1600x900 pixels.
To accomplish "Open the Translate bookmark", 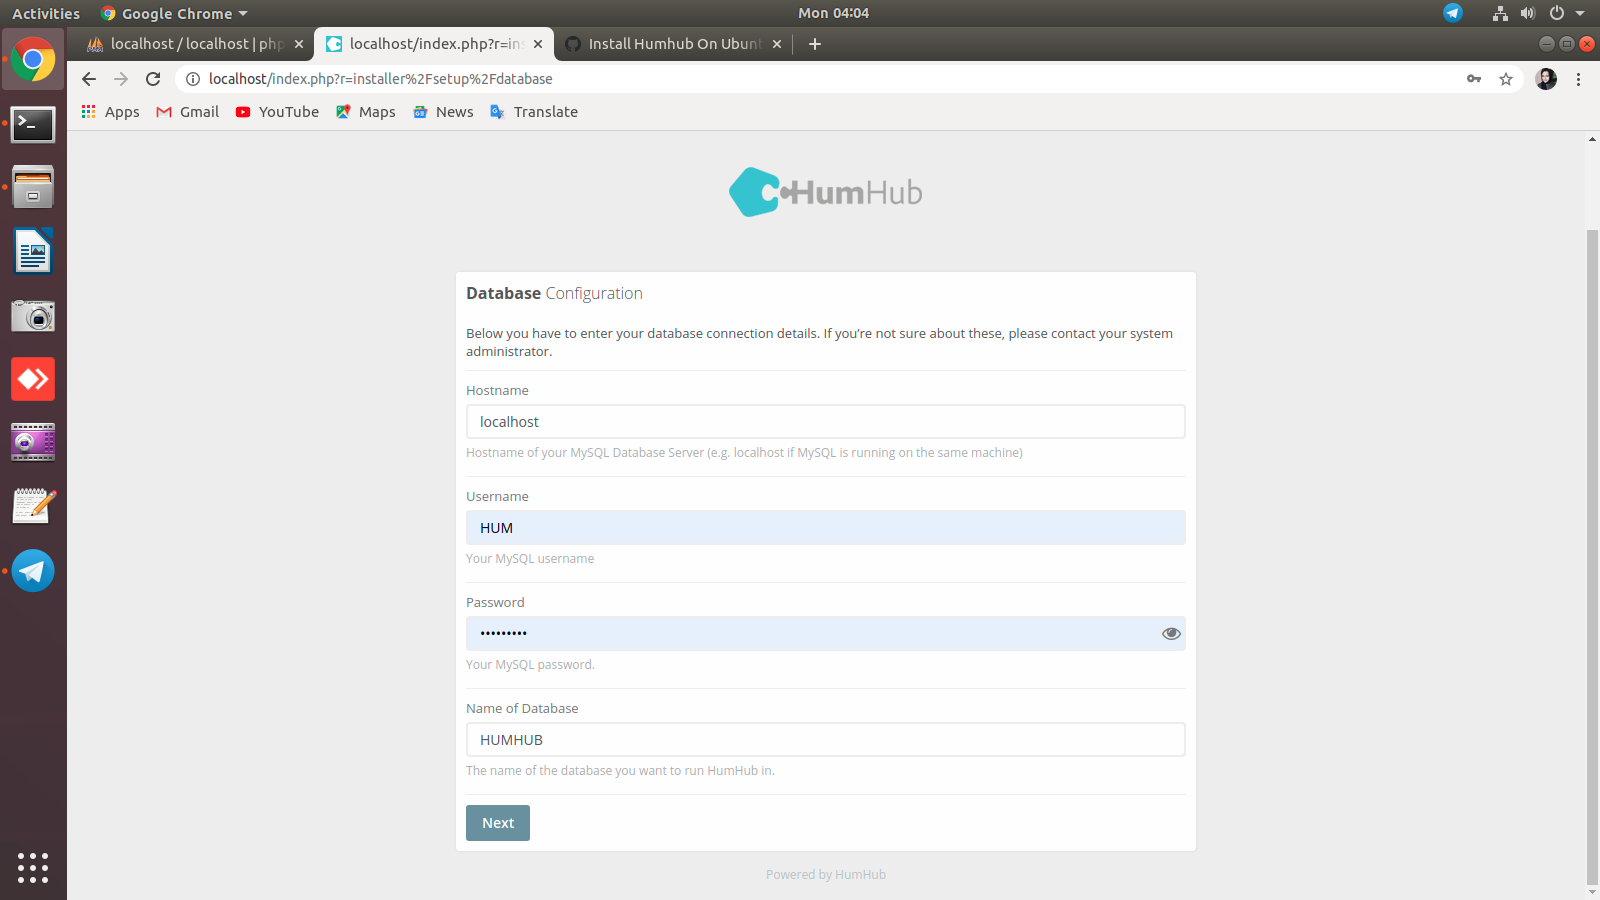I will click(533, 112).
